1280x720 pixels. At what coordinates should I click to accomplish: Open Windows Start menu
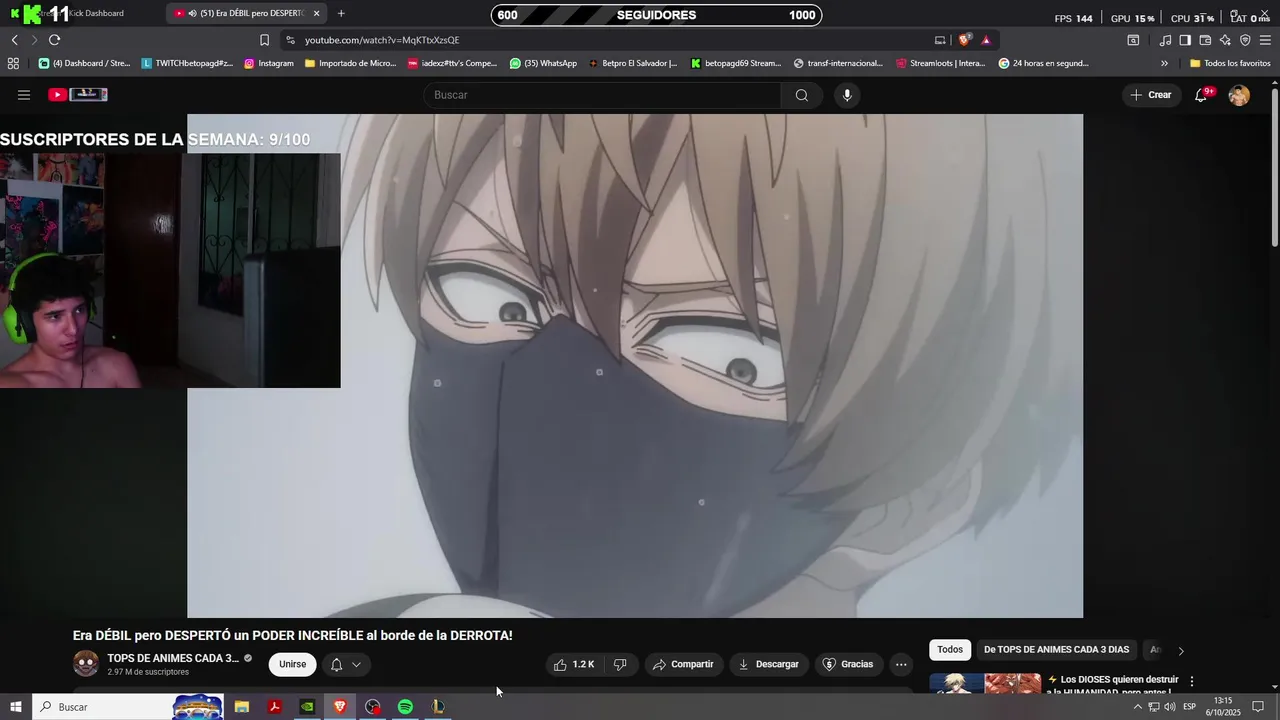[x=16, y=707]
